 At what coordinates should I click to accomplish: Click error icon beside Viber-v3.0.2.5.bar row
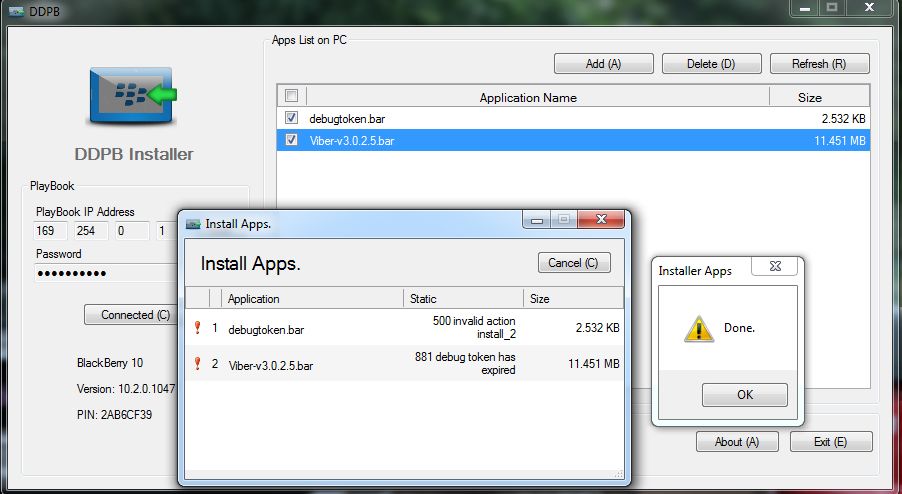pyautogui.click(x=197, y=363)
